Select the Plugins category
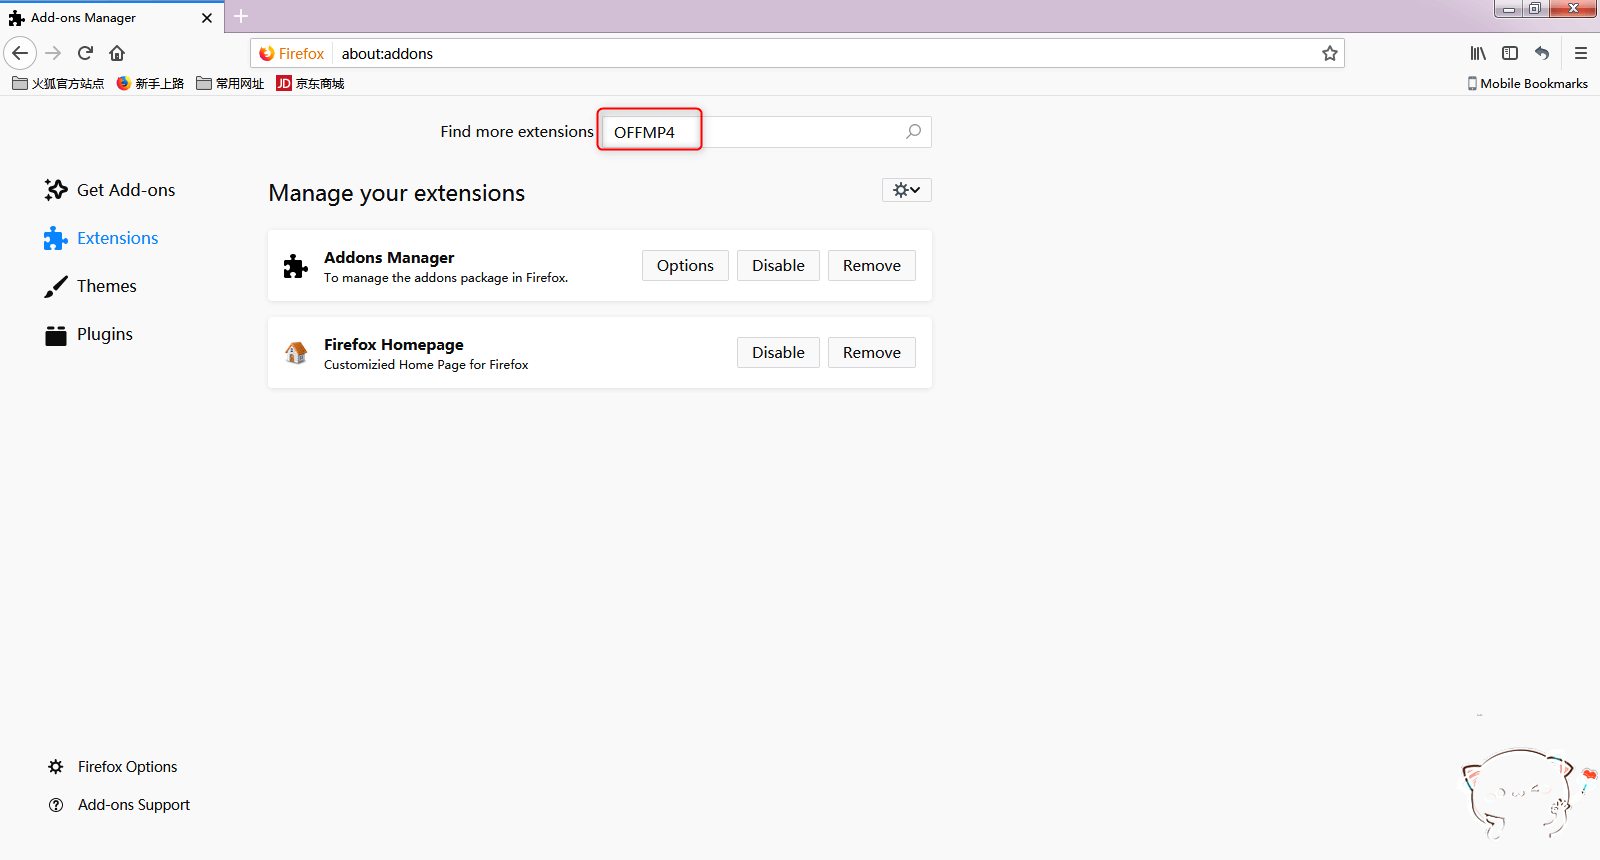The image size is (1600, 860). click(x=104, y=334)
